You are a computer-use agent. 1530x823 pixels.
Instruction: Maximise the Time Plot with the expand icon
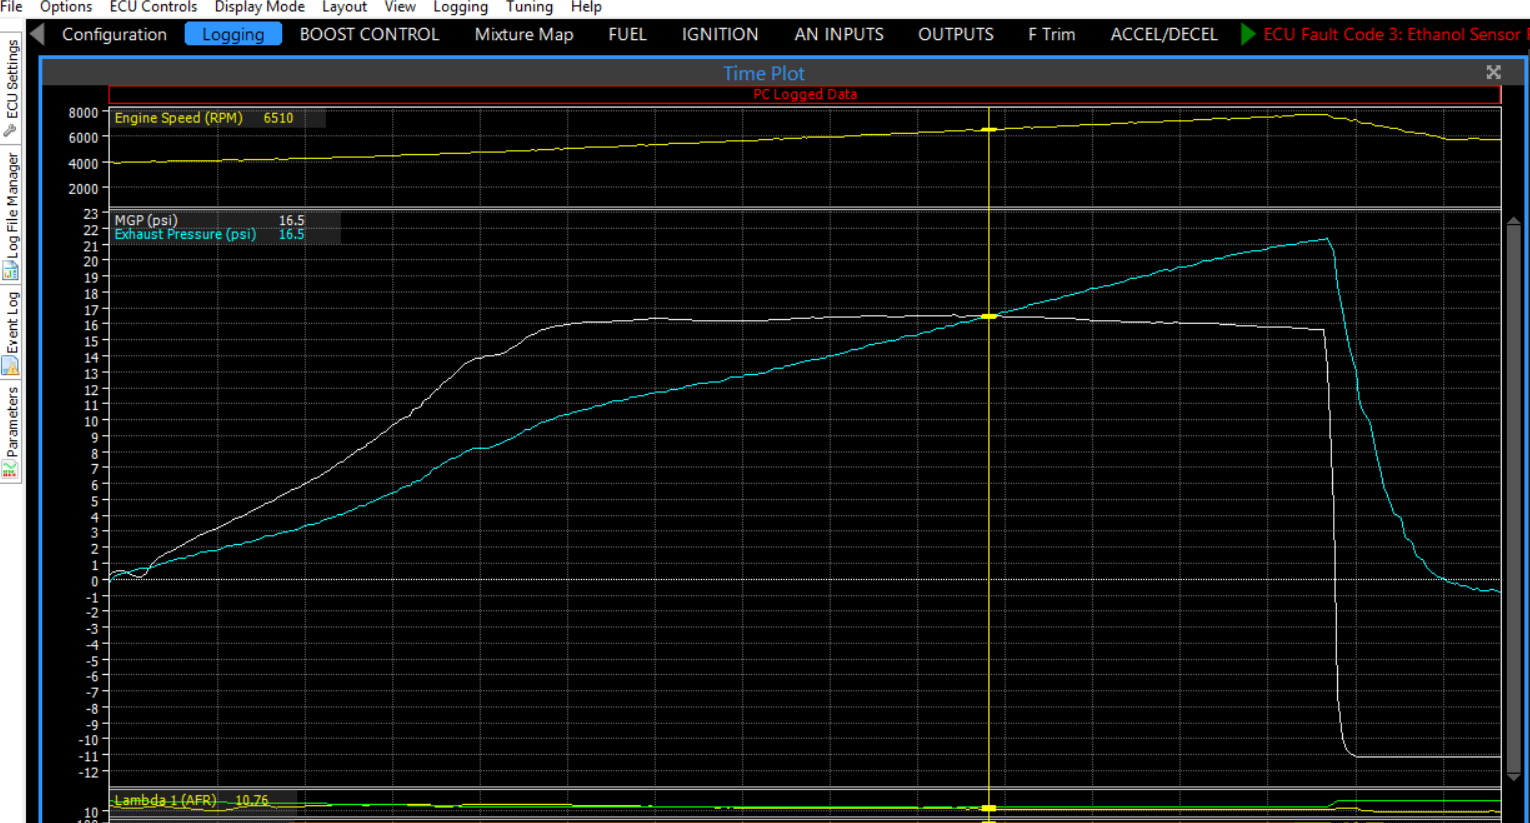pos(1493,72)
